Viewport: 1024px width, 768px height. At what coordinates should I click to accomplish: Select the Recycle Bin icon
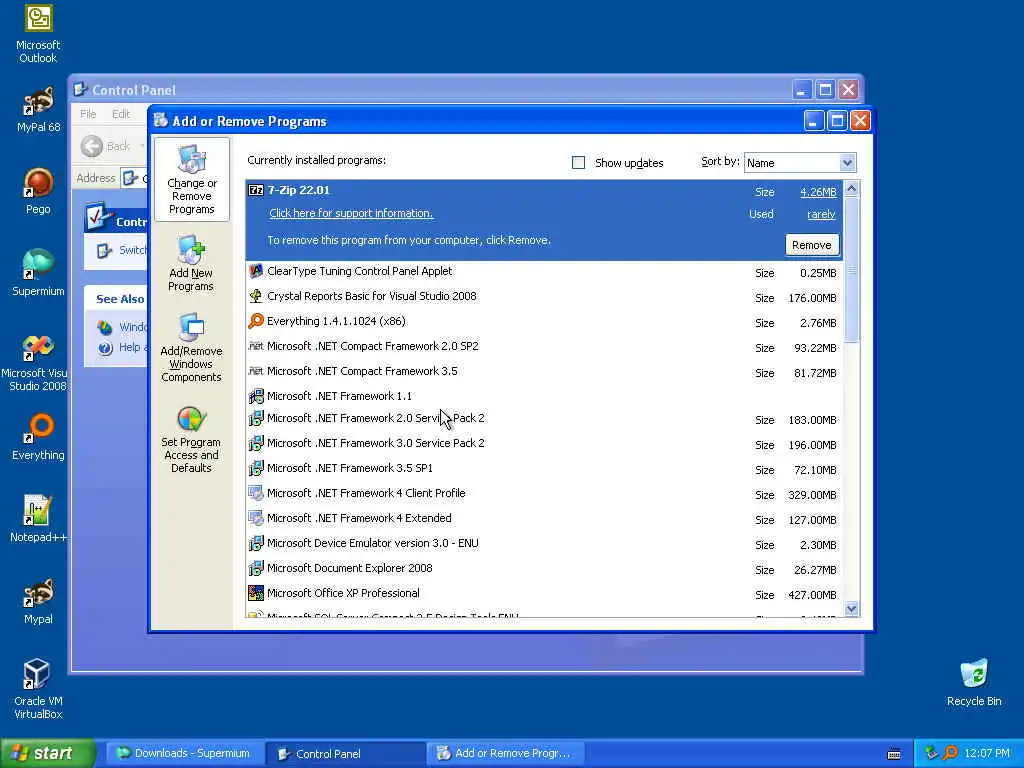point(974,682)
